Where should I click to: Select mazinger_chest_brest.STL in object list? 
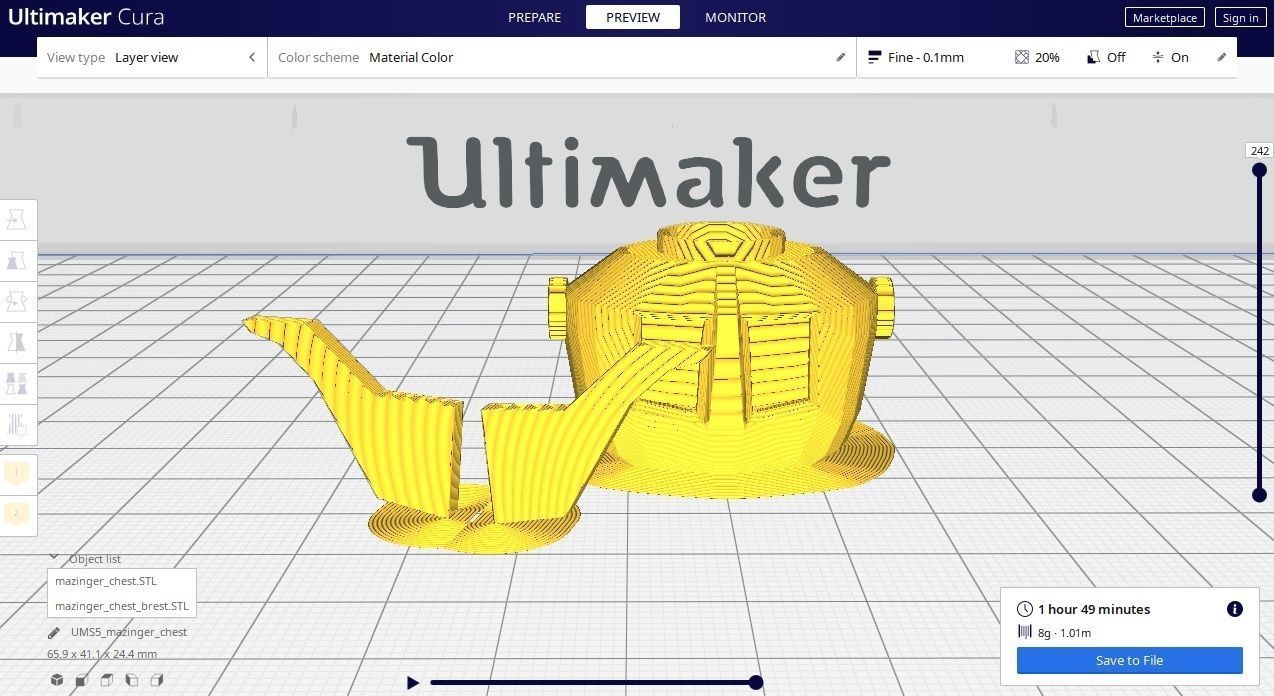point(121,606)
